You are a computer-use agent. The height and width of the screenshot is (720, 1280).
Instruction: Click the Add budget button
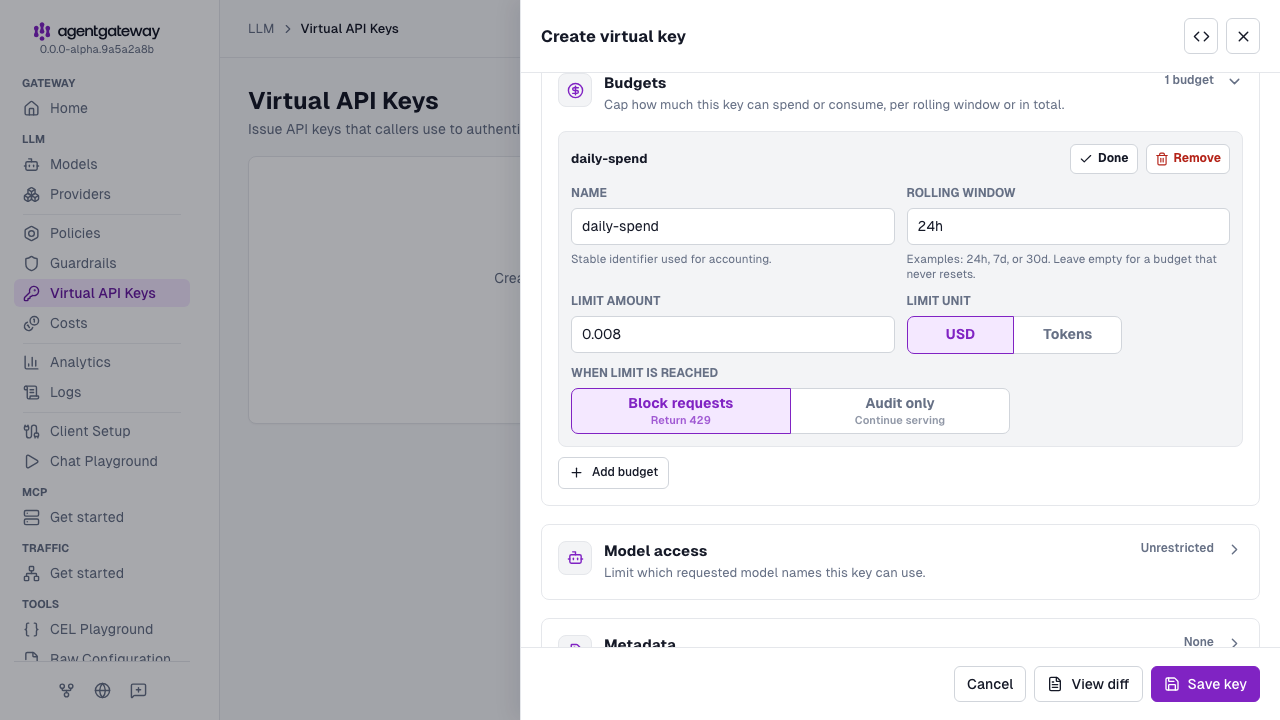click(x=613, y=473)
